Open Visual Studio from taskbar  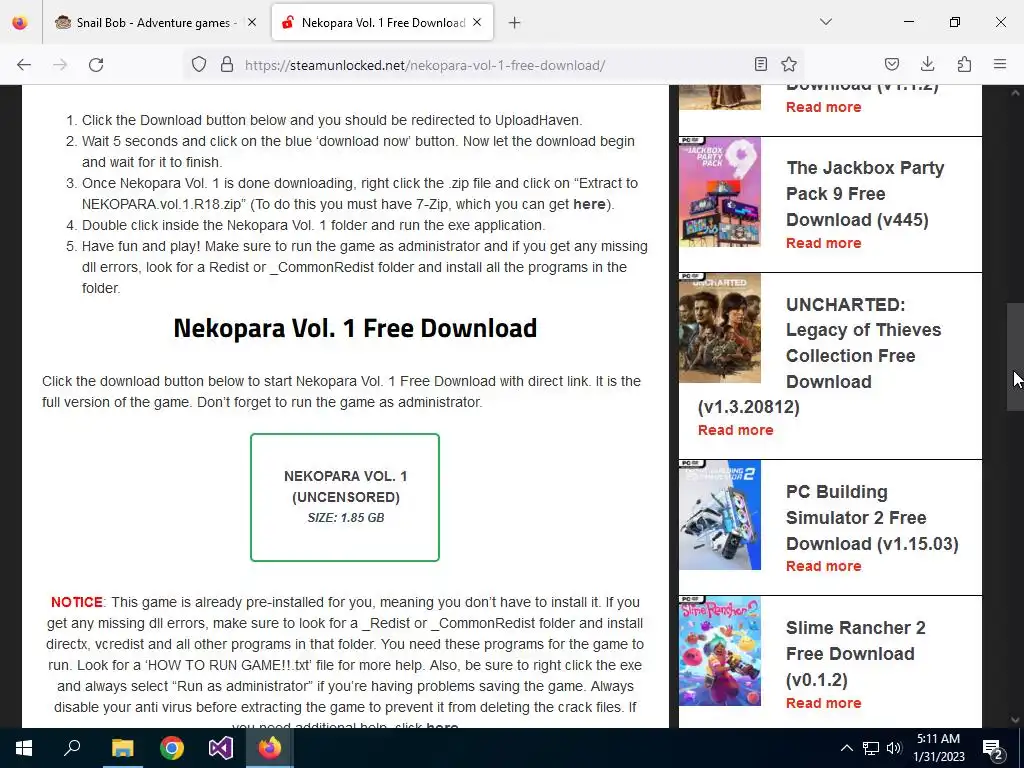click(x=221, y=748)
